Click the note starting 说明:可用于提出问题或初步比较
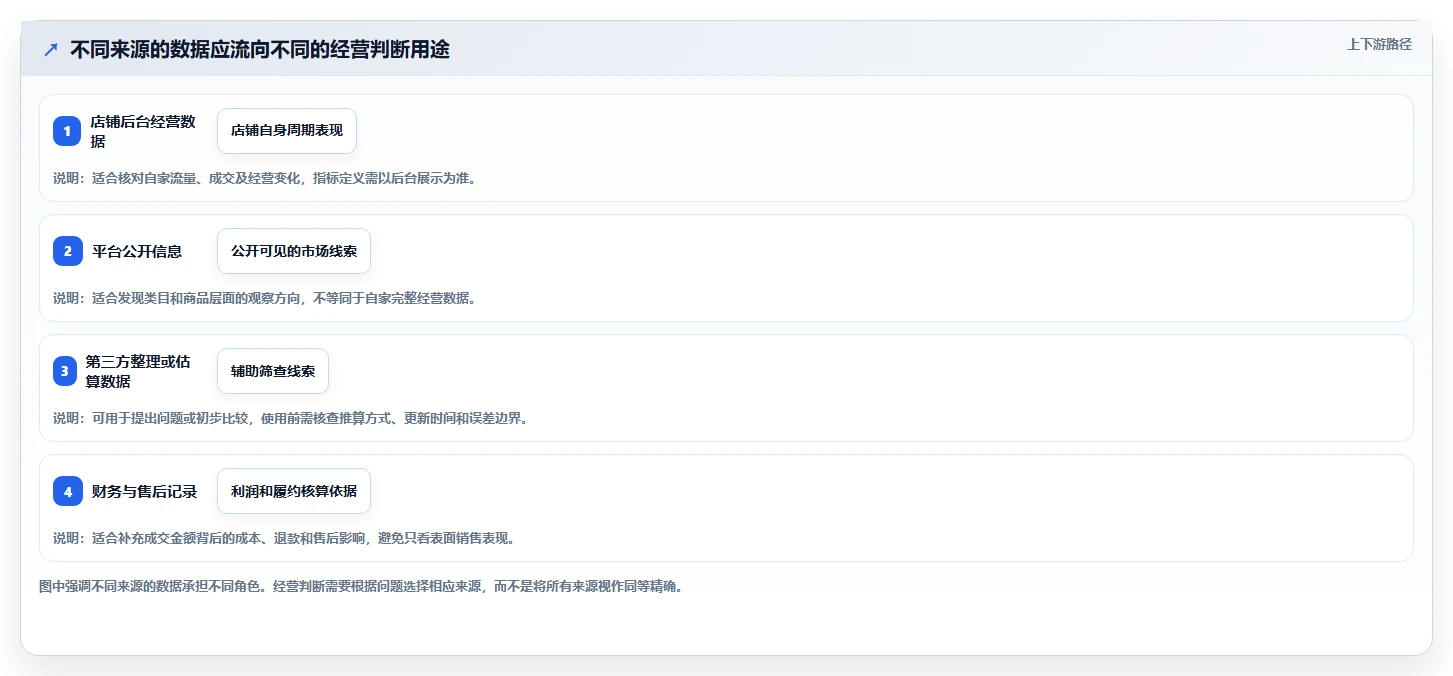This screenshot has width=1453, height=676. pyautogui.click(x=290, y=418)
